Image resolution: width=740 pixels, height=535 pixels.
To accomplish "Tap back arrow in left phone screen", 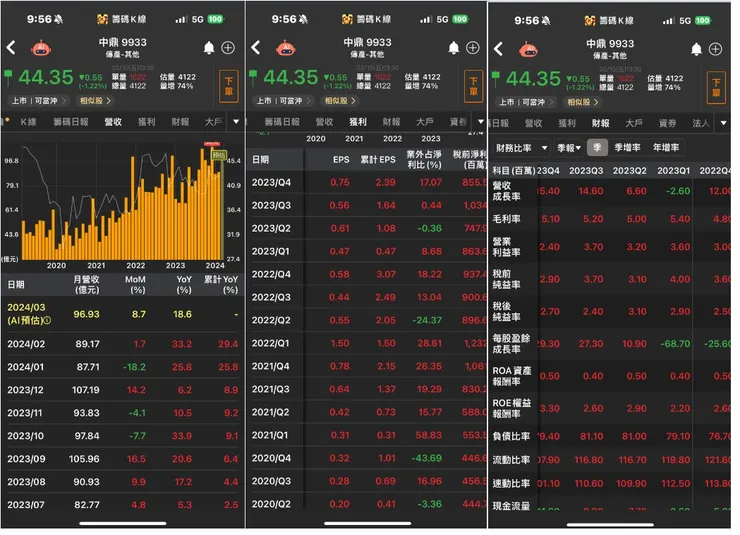I will (x=11, y=48).
